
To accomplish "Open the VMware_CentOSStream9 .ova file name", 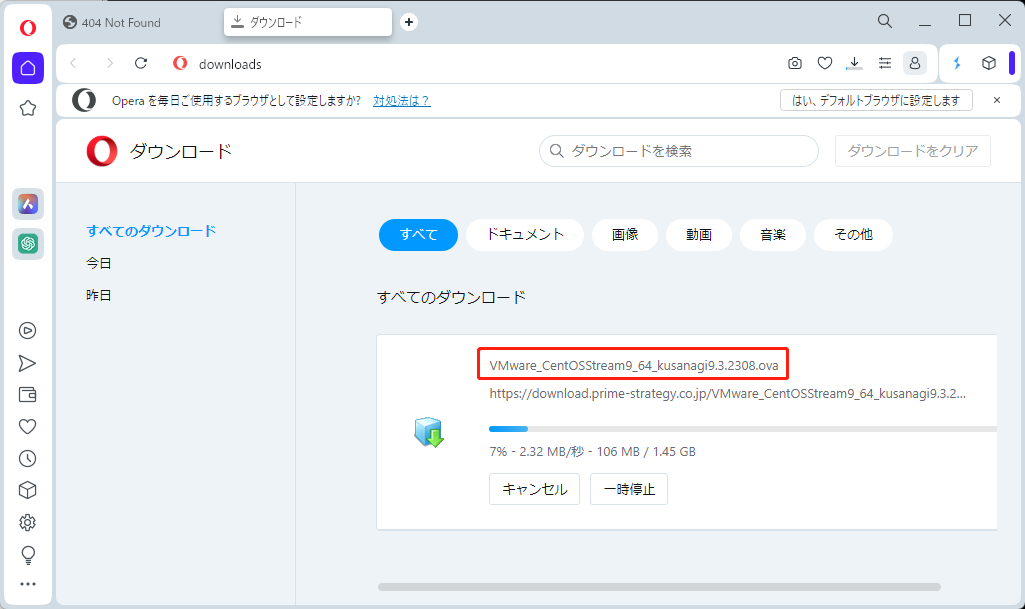I will (633, 365).
